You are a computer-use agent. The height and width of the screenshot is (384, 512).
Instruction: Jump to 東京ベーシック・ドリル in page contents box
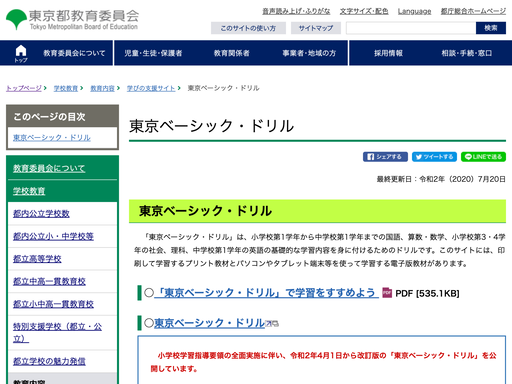point(52,138)
